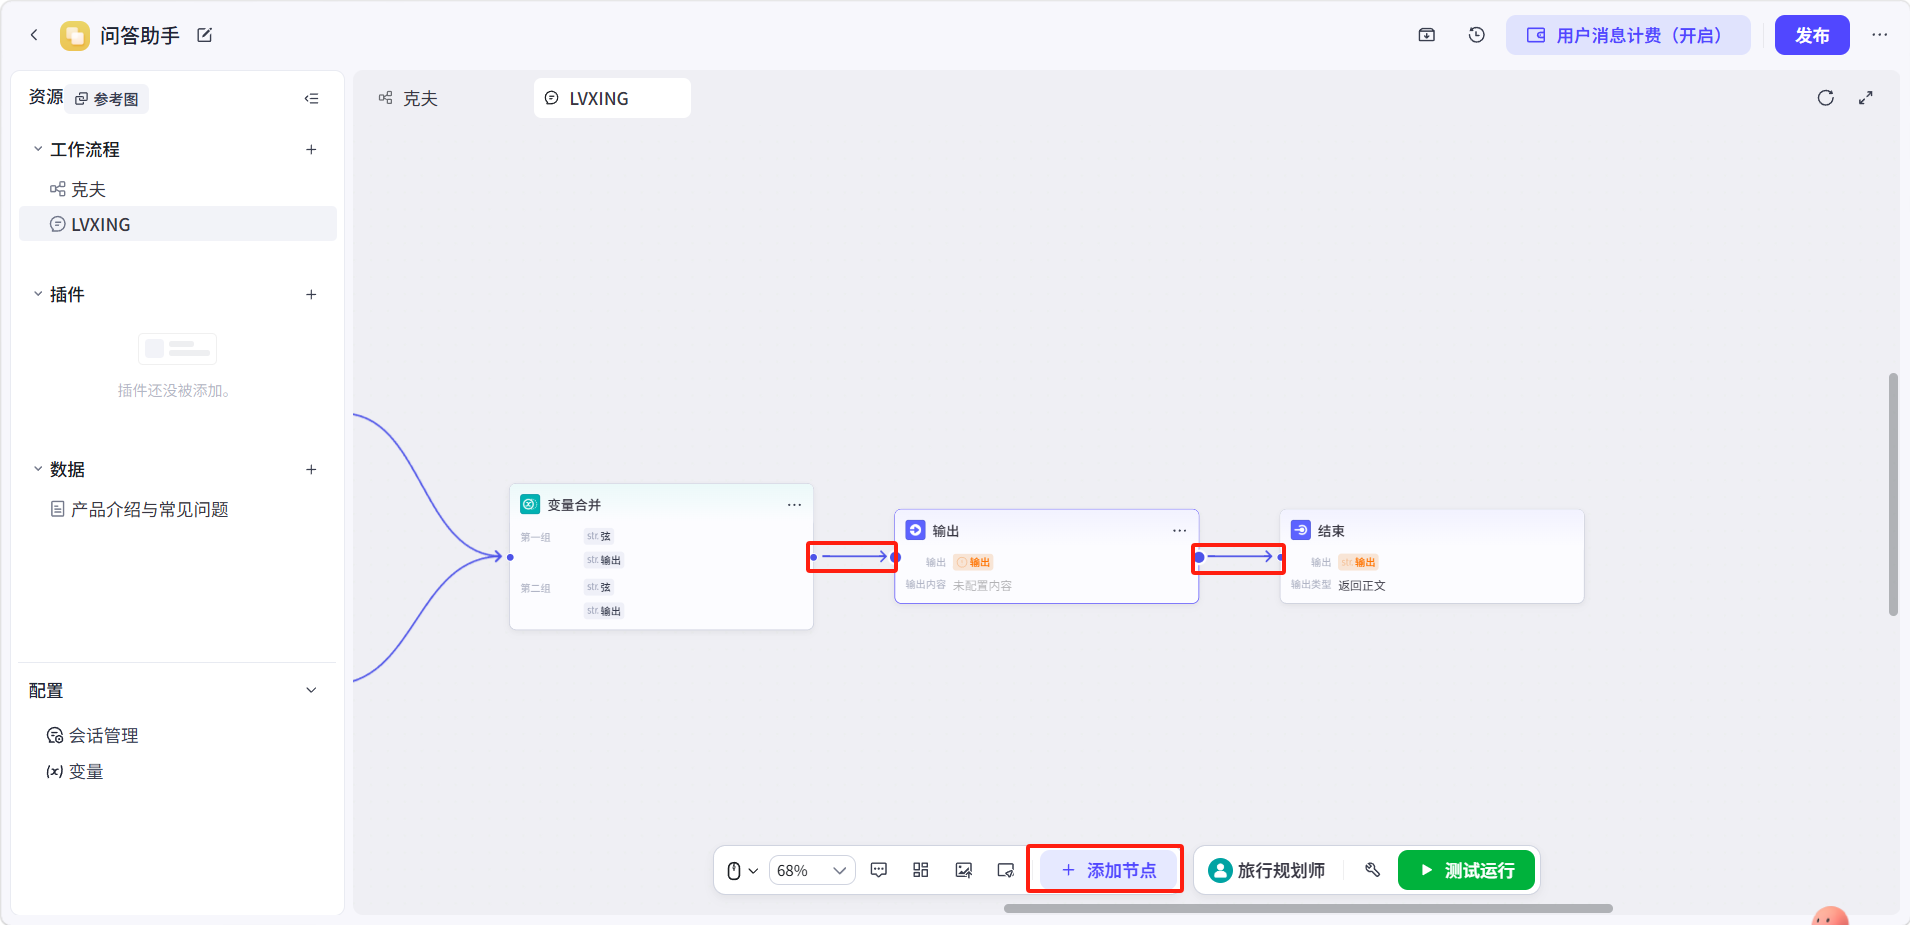Click 第一组 label in 变量合并 node
Image resolution: width=1910 pixels, height=925 pixels.
point(535,537)
